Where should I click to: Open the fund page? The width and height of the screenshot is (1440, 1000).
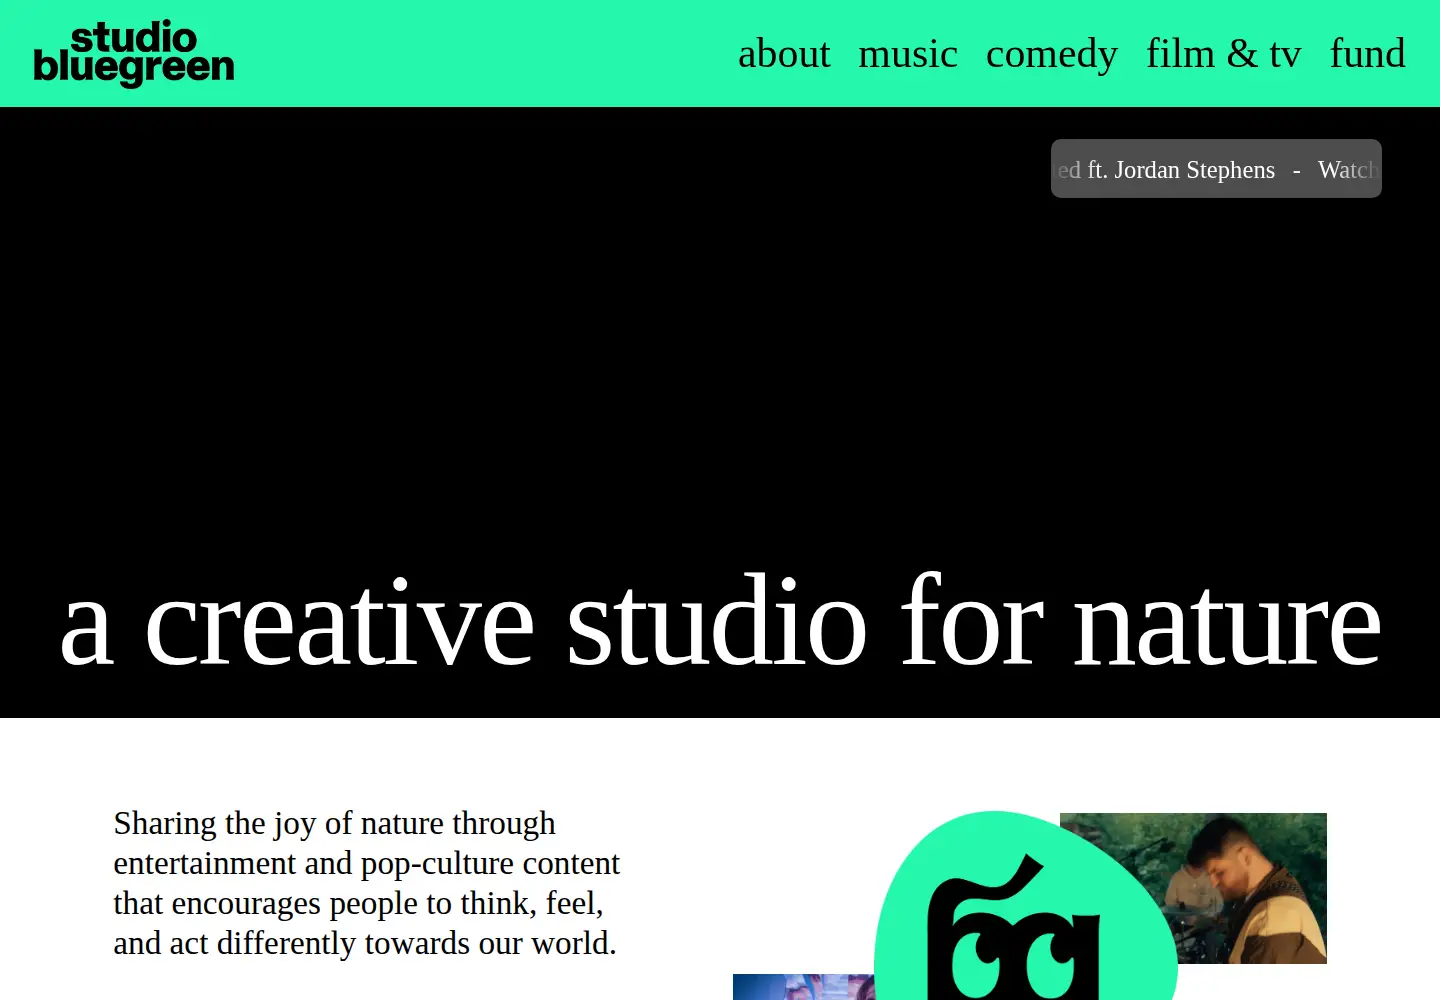coord(1367,54)
